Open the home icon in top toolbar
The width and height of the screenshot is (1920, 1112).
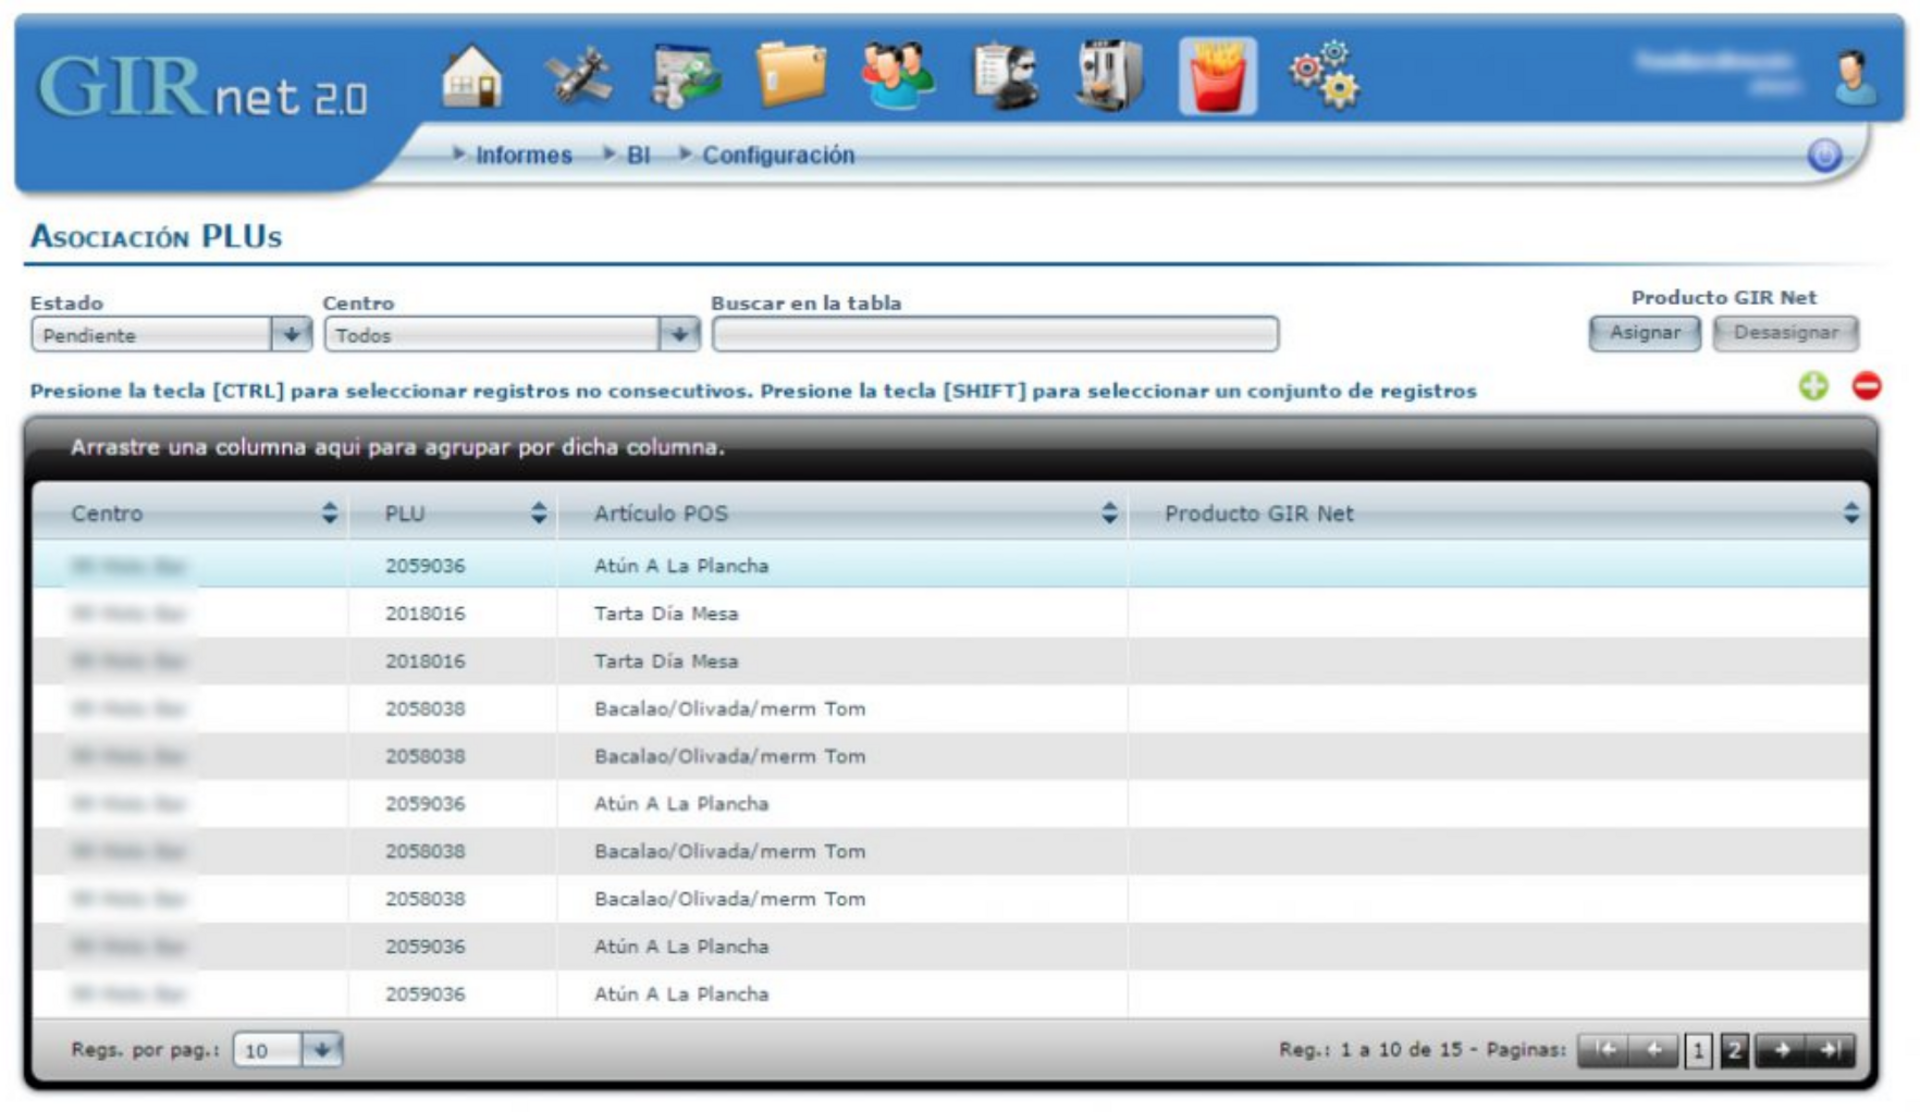pos(472,76)
